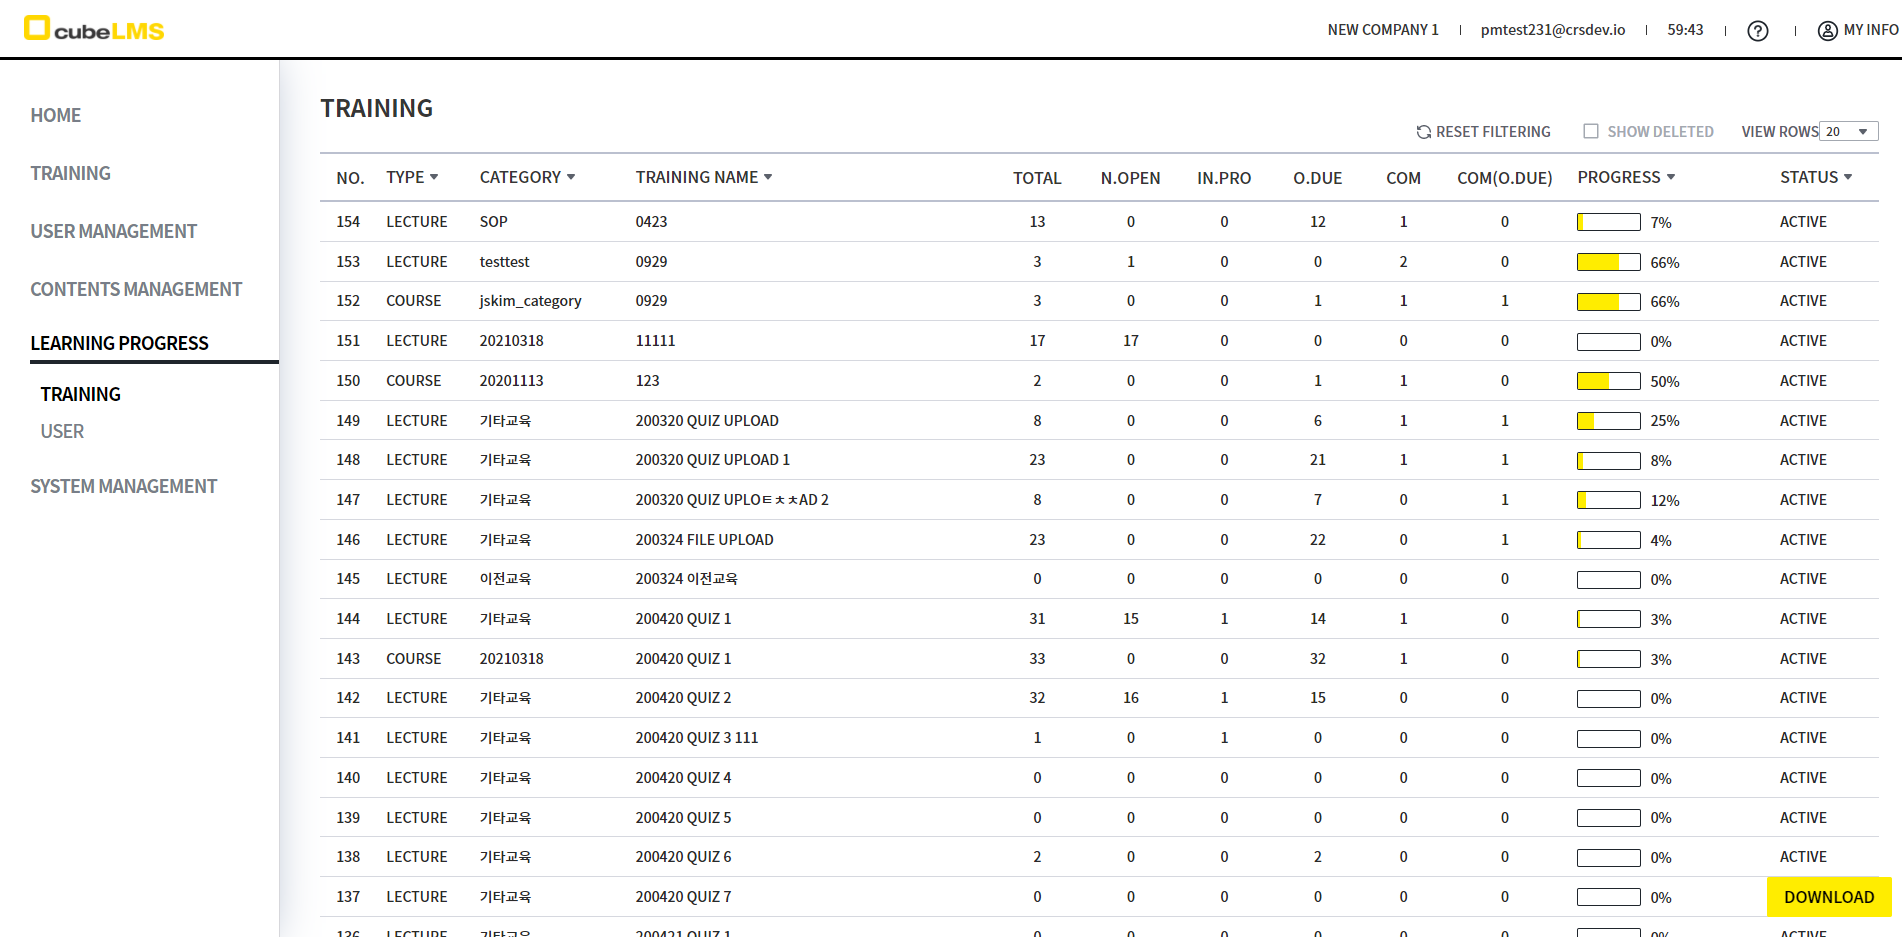The image size is (1902, 937).
Task: Click the cubeLMS logo
Action: click(94, 29)
